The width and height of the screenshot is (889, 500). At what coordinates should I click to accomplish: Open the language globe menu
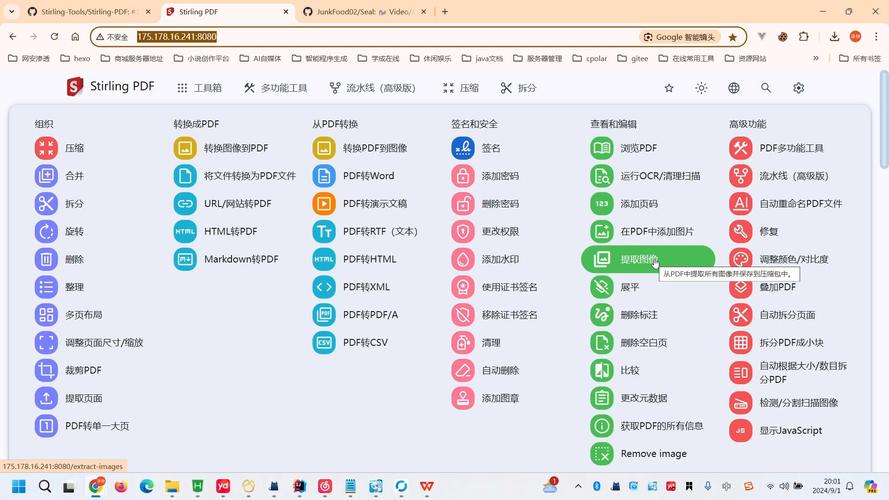[734, 88]
